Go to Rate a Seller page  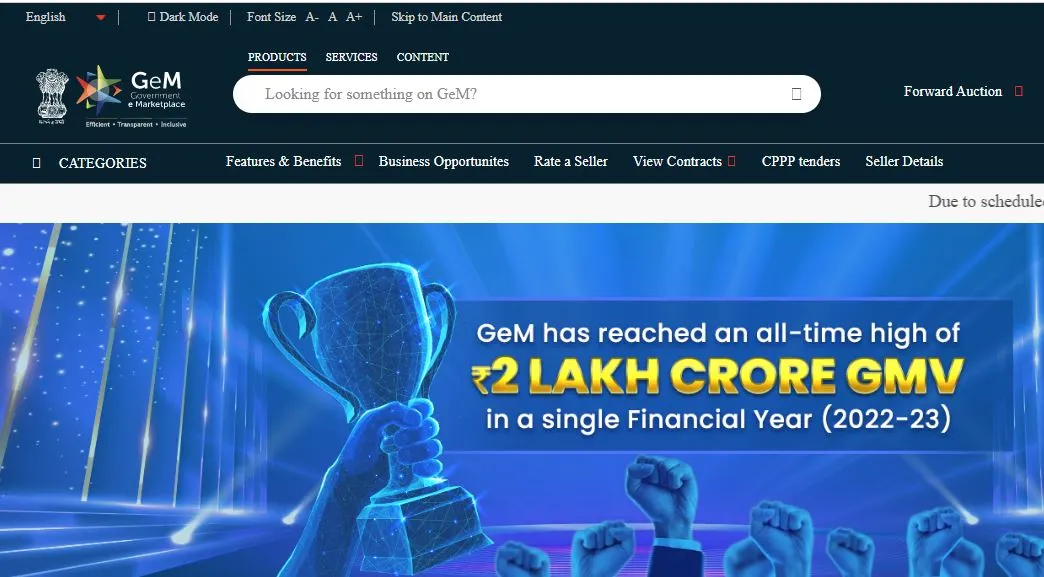pos(571,161)
